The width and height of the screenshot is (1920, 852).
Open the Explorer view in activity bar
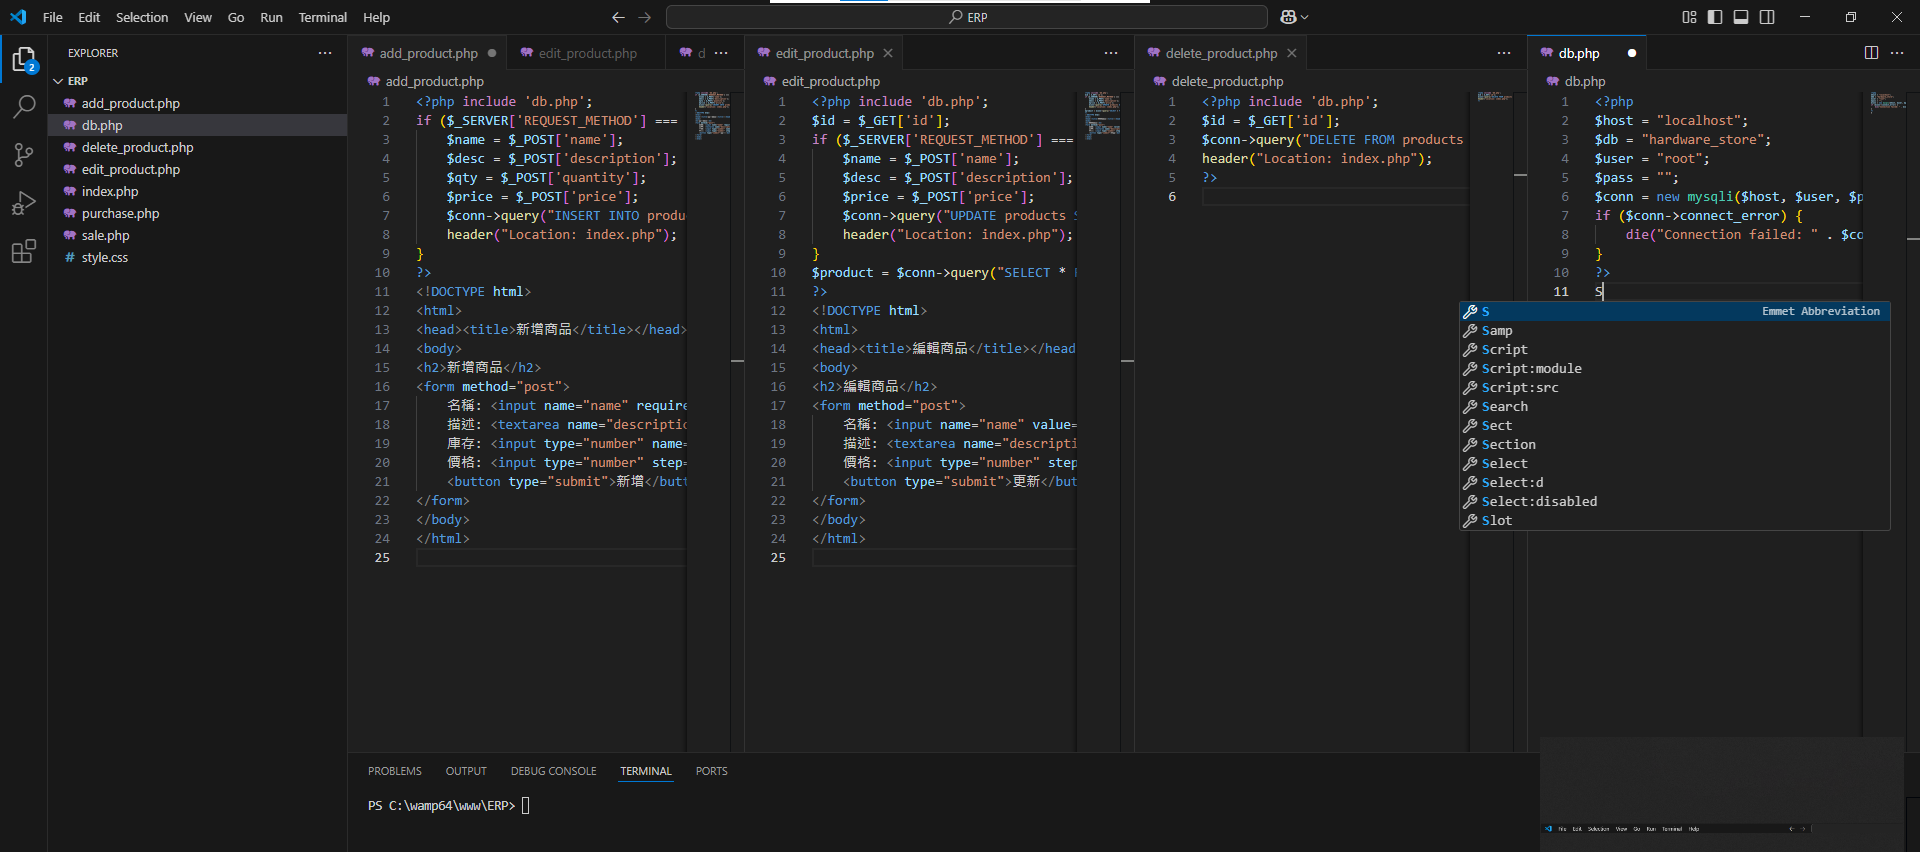pyautogui.click(x=24, y=60)
